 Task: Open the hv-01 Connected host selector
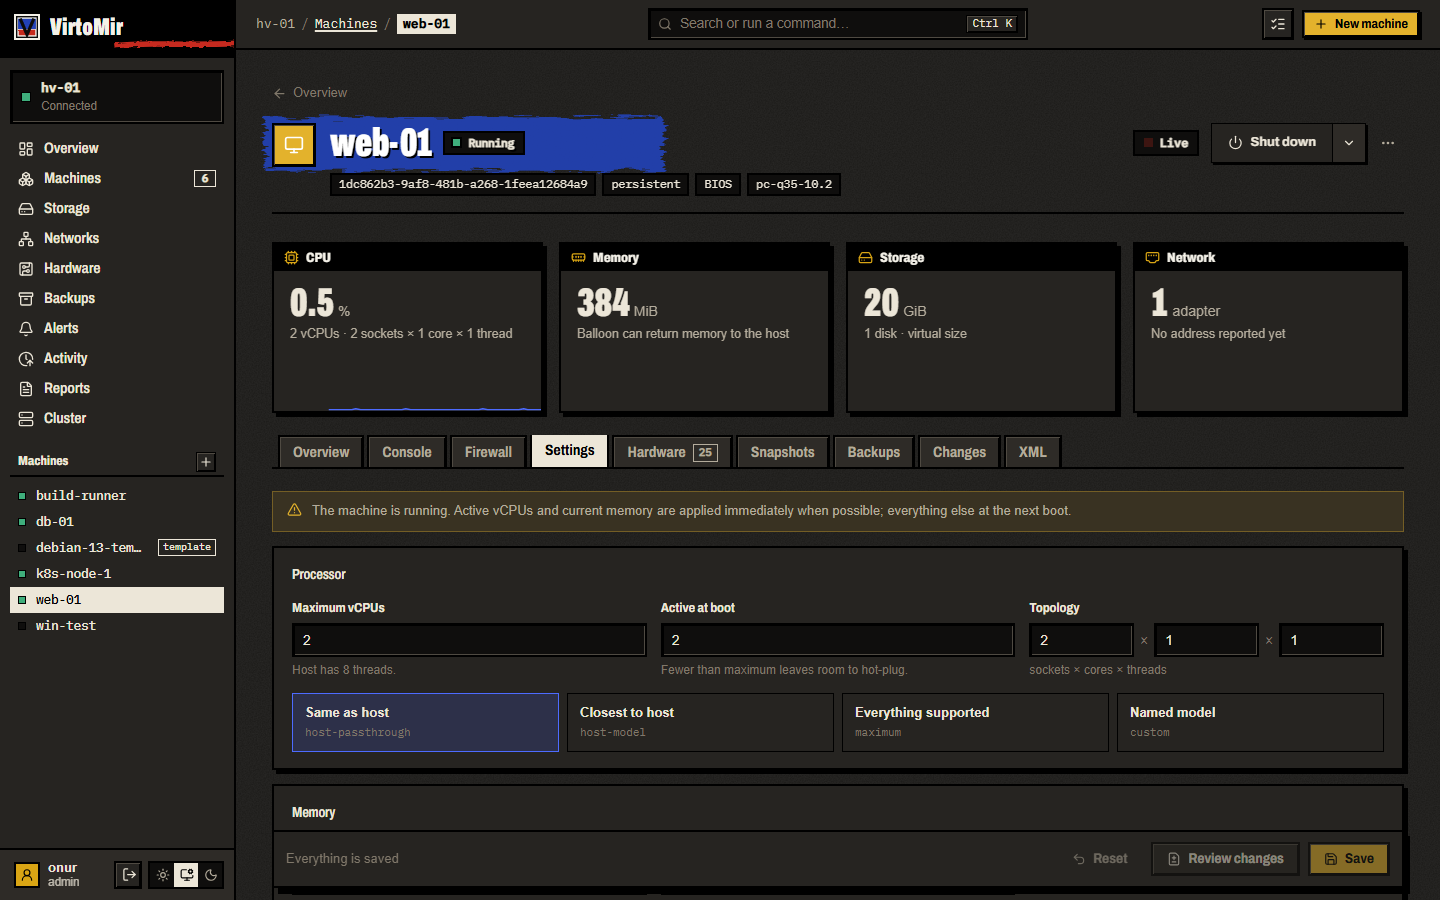click(x=117, y=97)
